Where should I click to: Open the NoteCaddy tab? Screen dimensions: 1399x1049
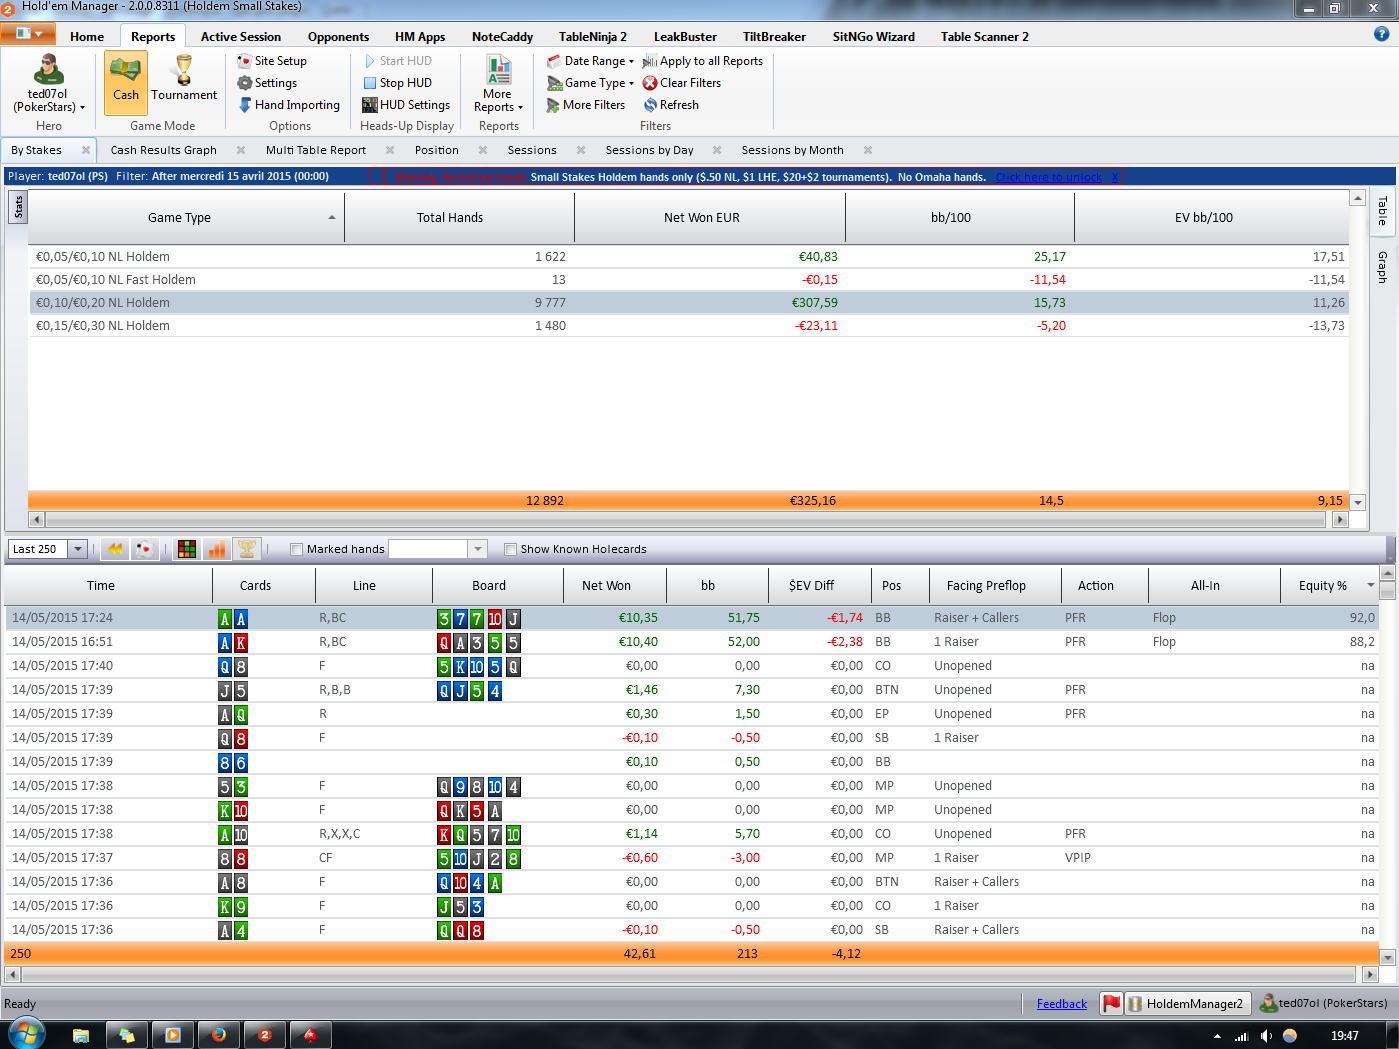coord(502,37)
